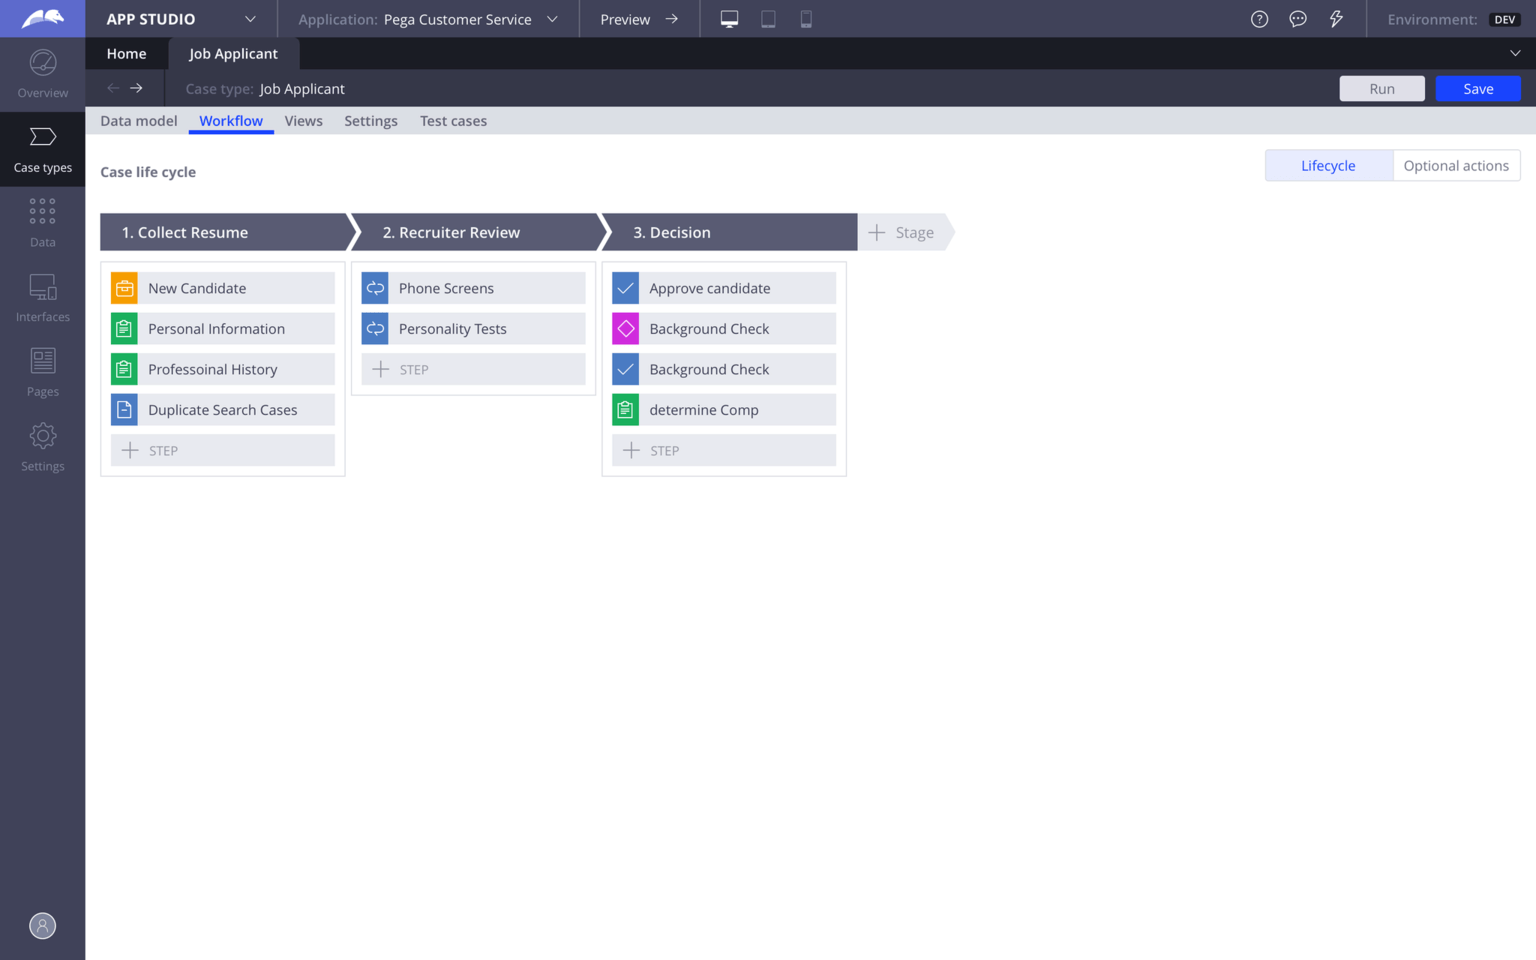
Task: Expand the APP STUDIO dropdown
Action: point(249,18)
